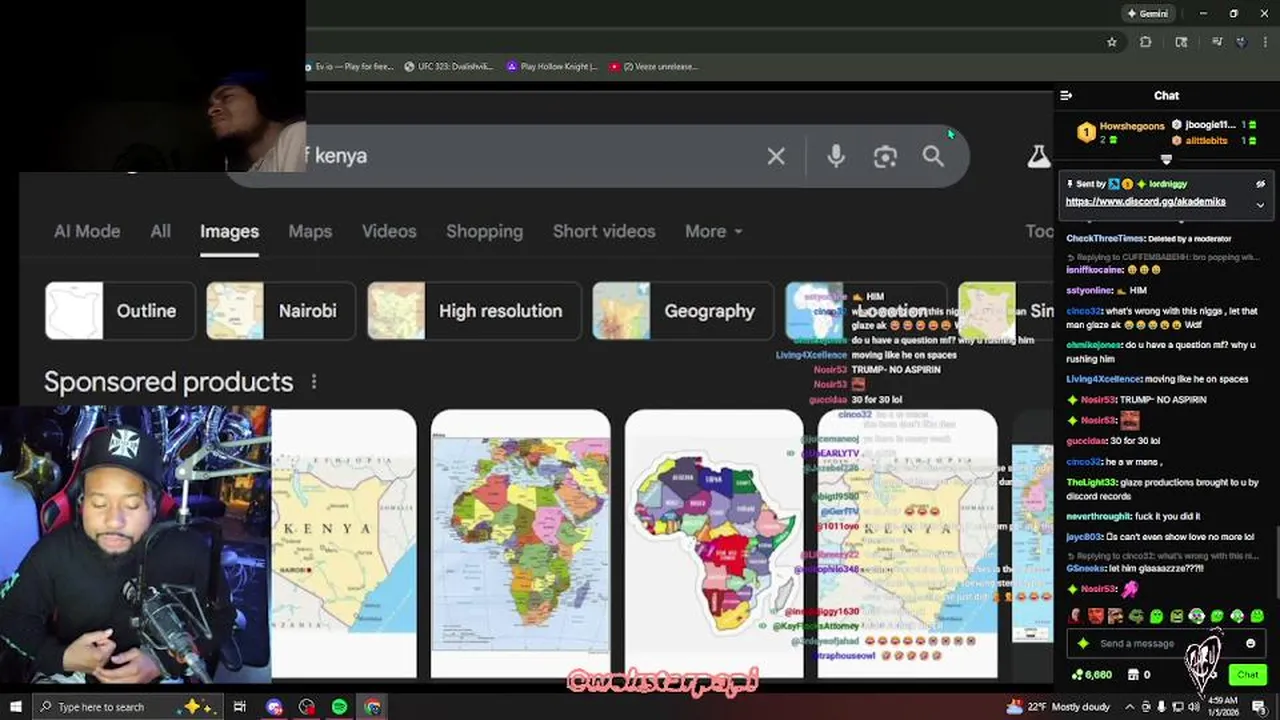Open the chat shop icon
This screenshot has height=720, width=1280.
pyautogui.click(x=1133, y=675)
